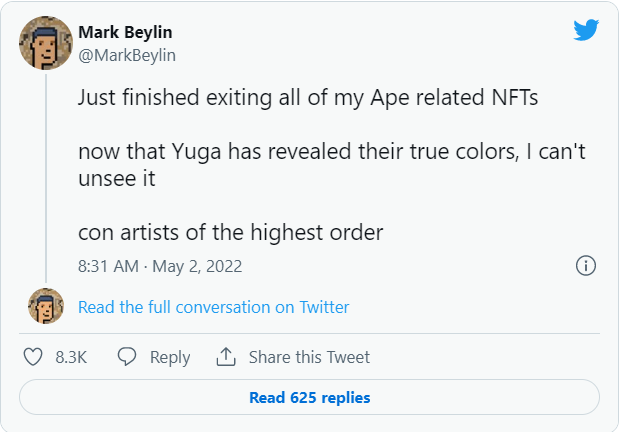The image size is (619, 432).
Task: Click the 'con artists of the highest order' line
Action: coord(230,233)
